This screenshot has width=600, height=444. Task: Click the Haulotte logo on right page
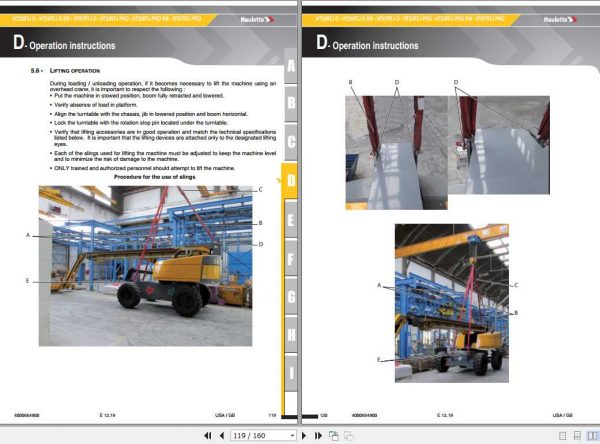[560, 20]
